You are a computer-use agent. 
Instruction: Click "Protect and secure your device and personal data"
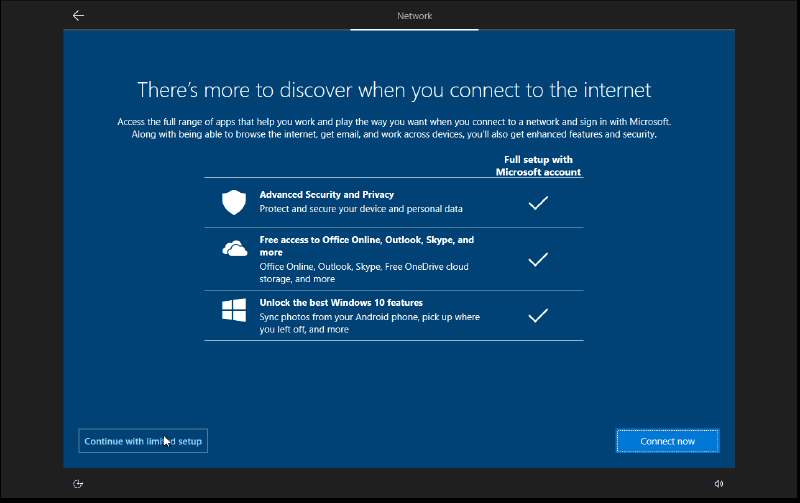361,209
